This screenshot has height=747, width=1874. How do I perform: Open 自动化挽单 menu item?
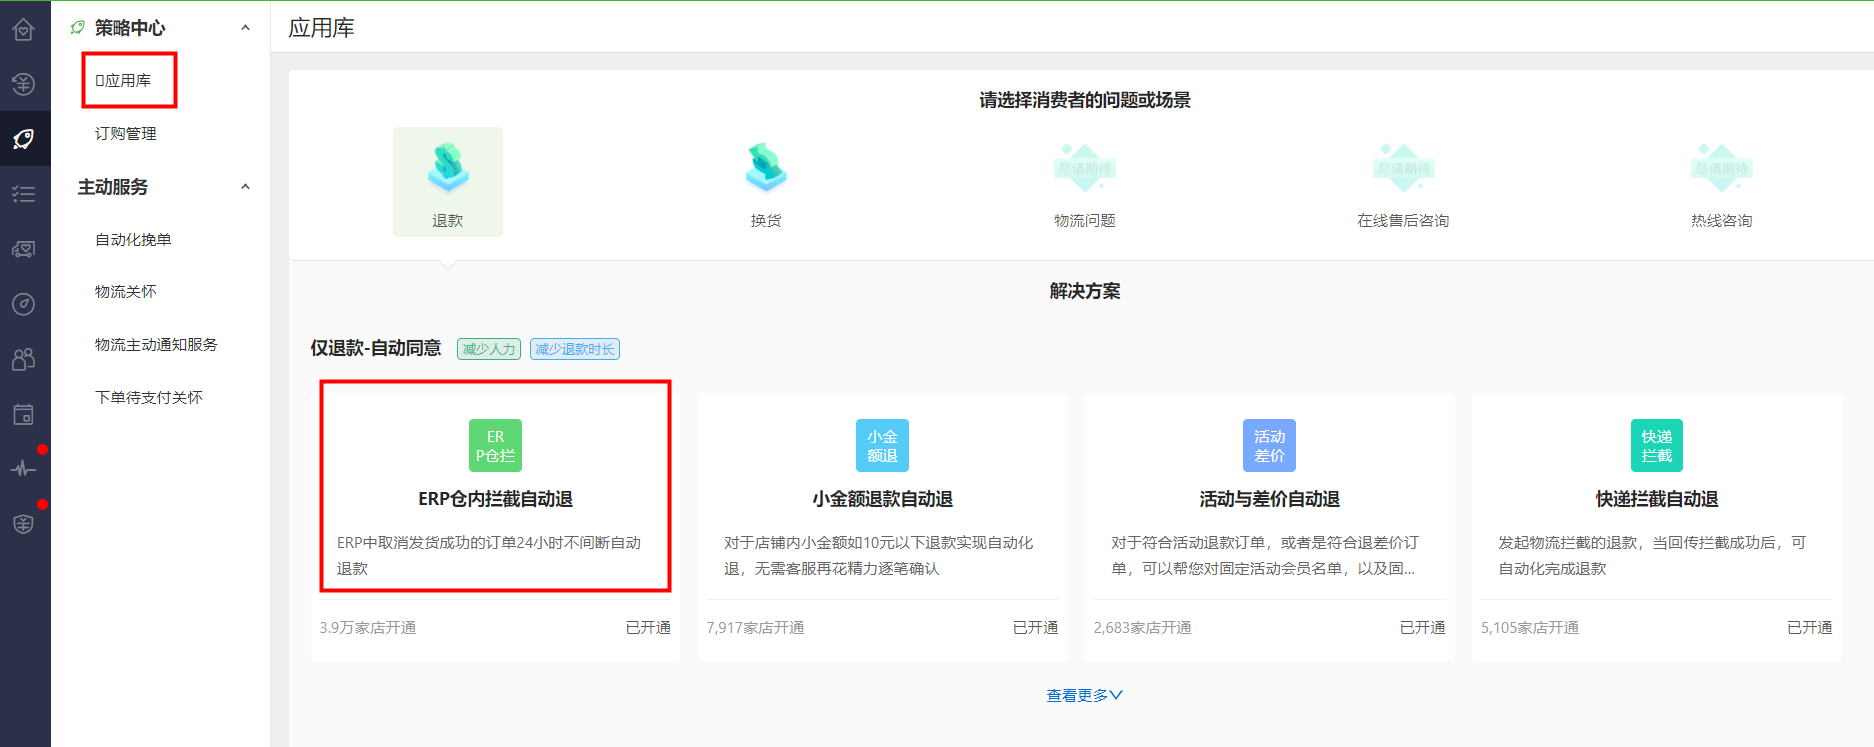(x=133, y=239)
